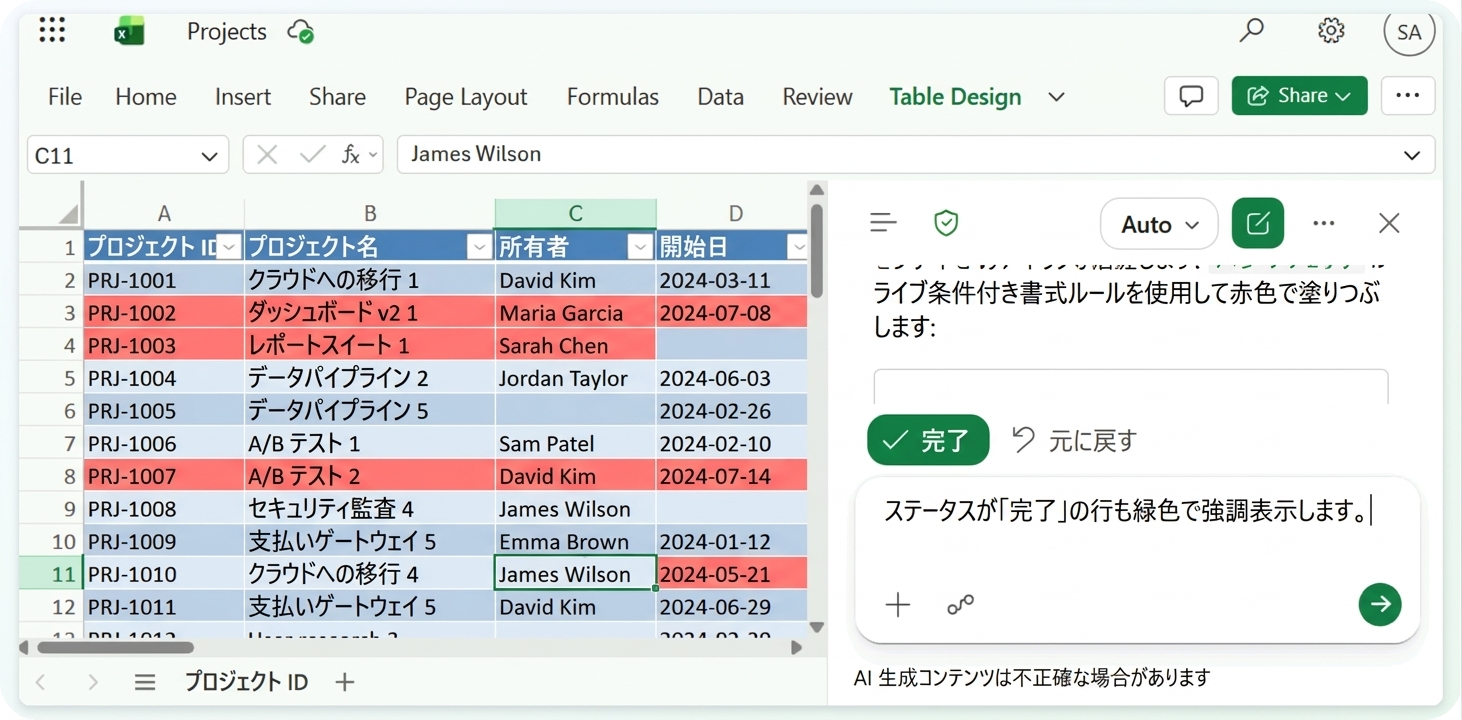Confirm the formula bar entry checkmark
The image size is (1462, 720).
click(313, 155)
